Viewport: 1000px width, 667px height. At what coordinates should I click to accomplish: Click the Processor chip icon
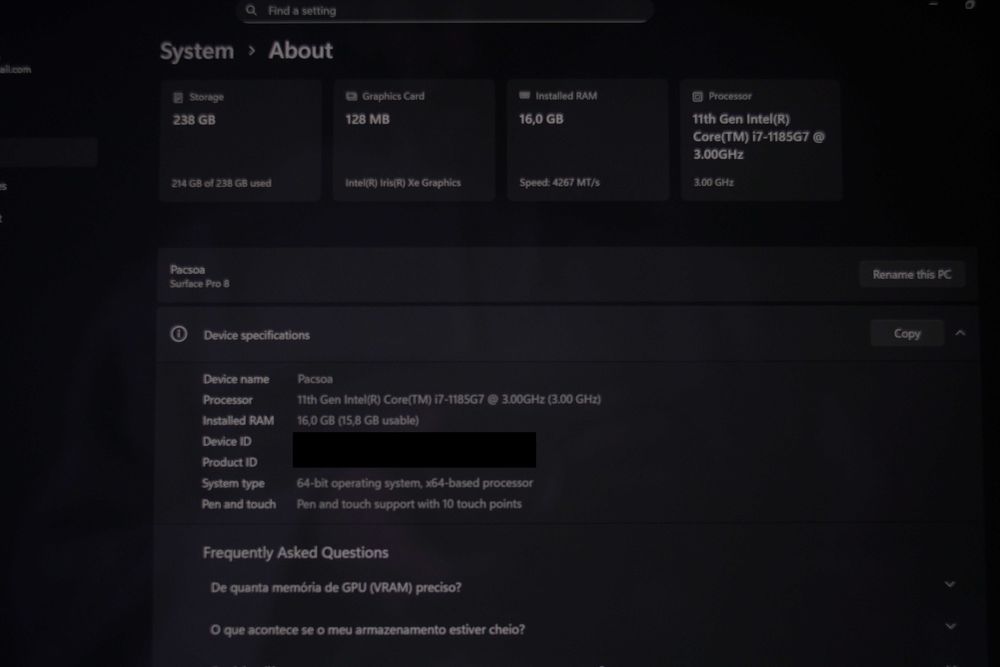click(698, 96)
